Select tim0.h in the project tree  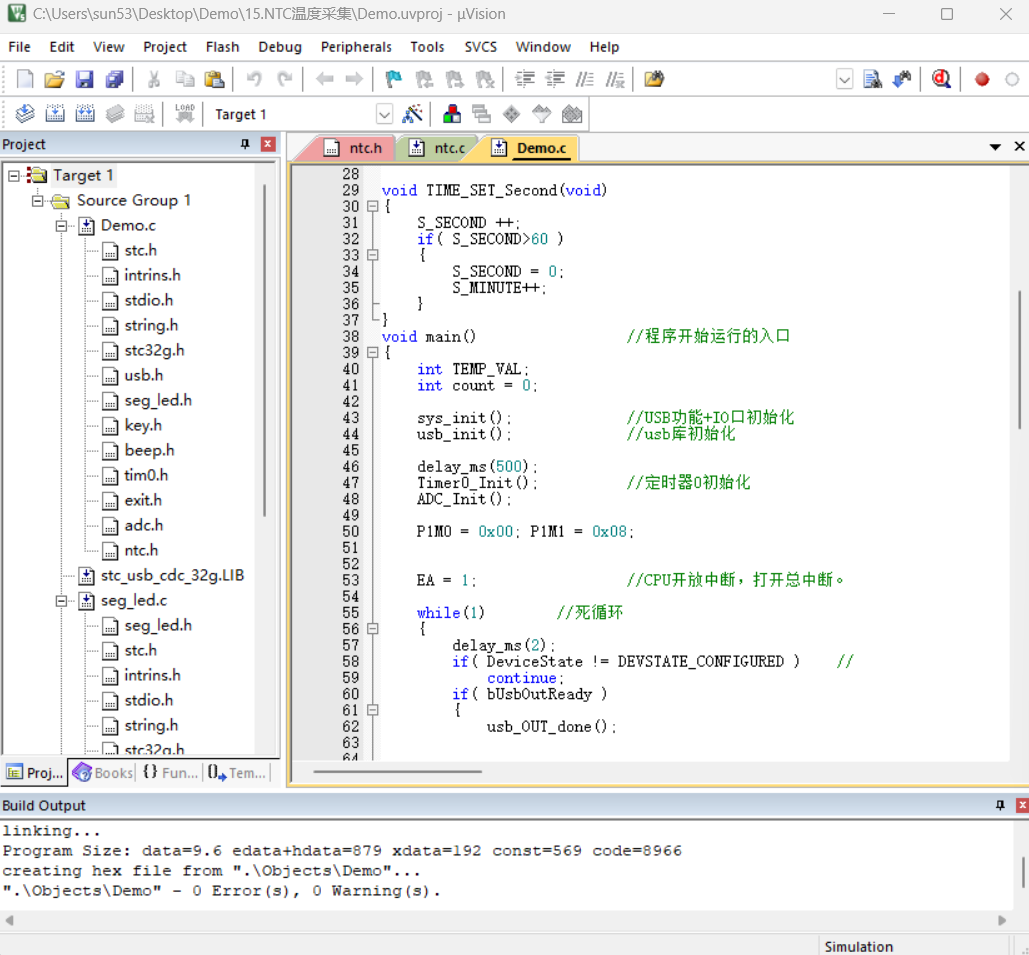pyautogui.click(x=146, y=476)
